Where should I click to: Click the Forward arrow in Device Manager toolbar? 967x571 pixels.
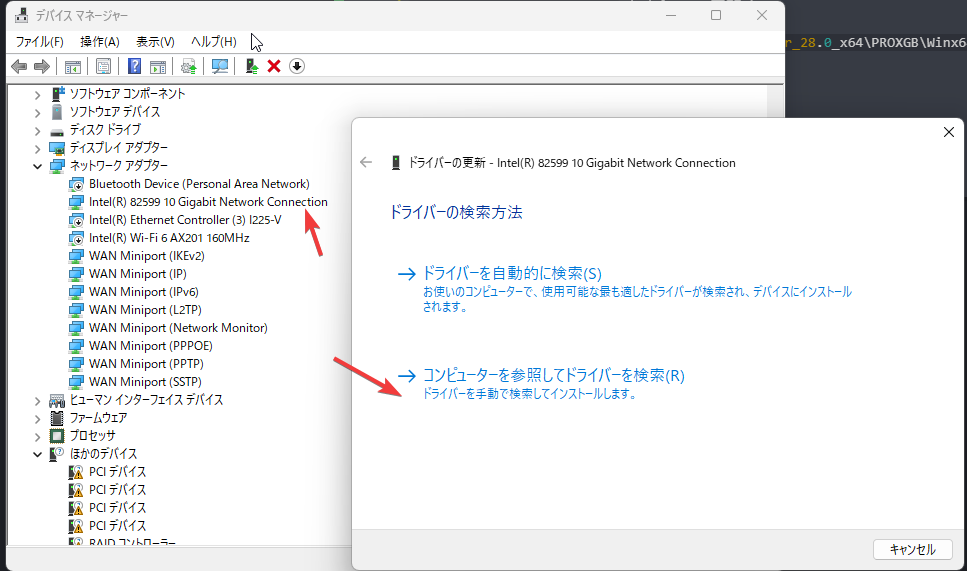point(42,66)
